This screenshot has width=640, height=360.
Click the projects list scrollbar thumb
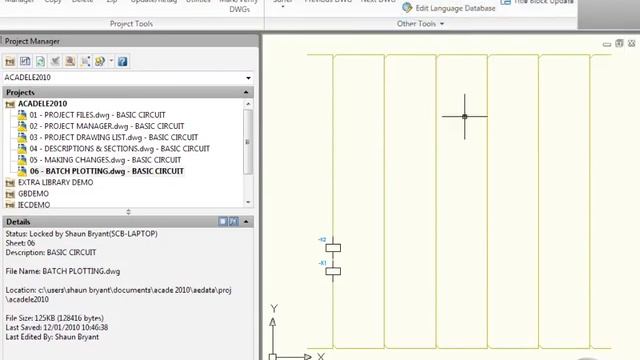pos(248,142)
